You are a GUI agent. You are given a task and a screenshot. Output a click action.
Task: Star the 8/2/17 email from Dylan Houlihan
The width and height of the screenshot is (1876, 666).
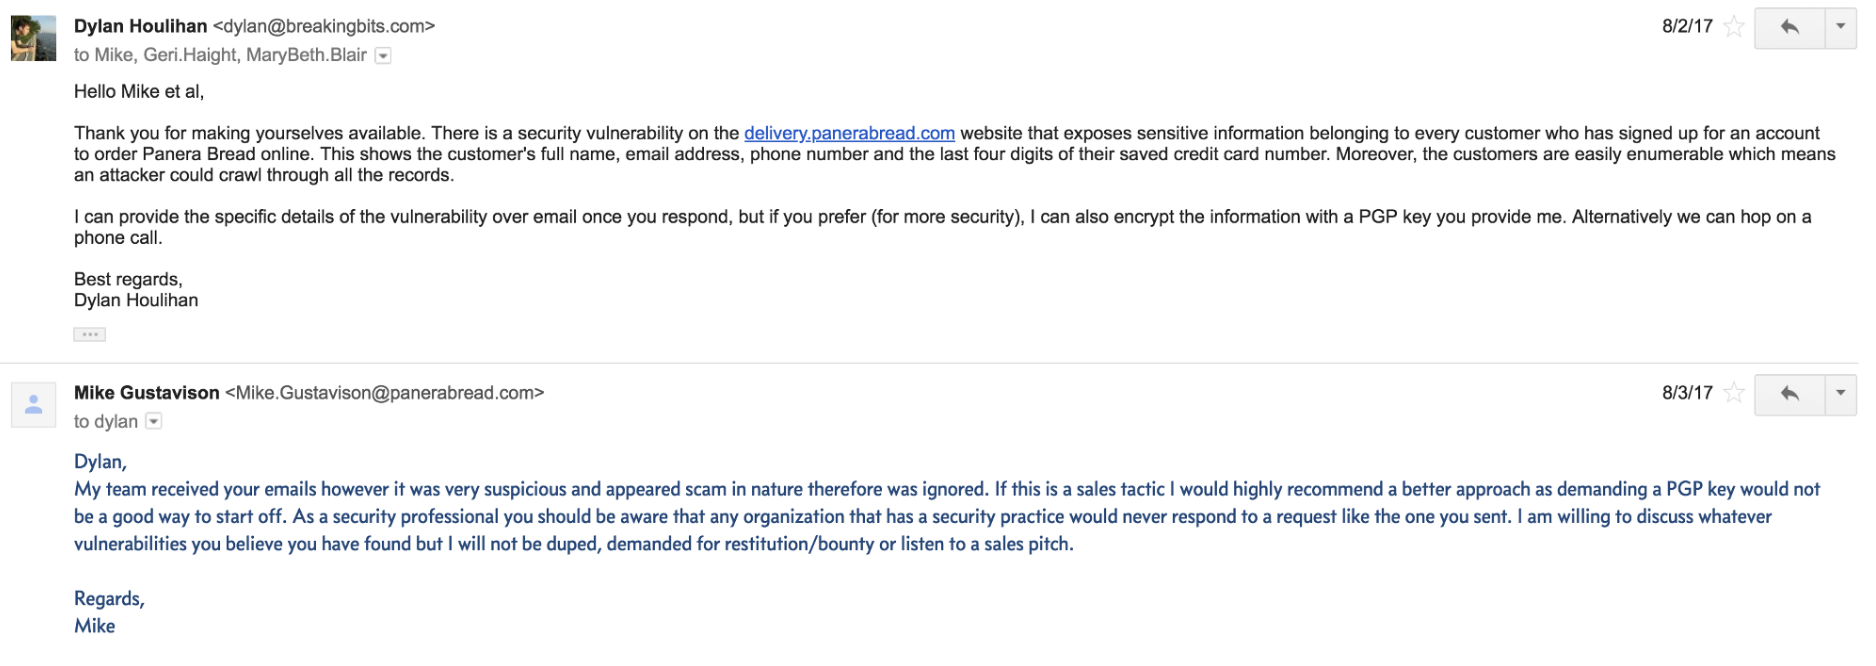[x=1734, y=27]
